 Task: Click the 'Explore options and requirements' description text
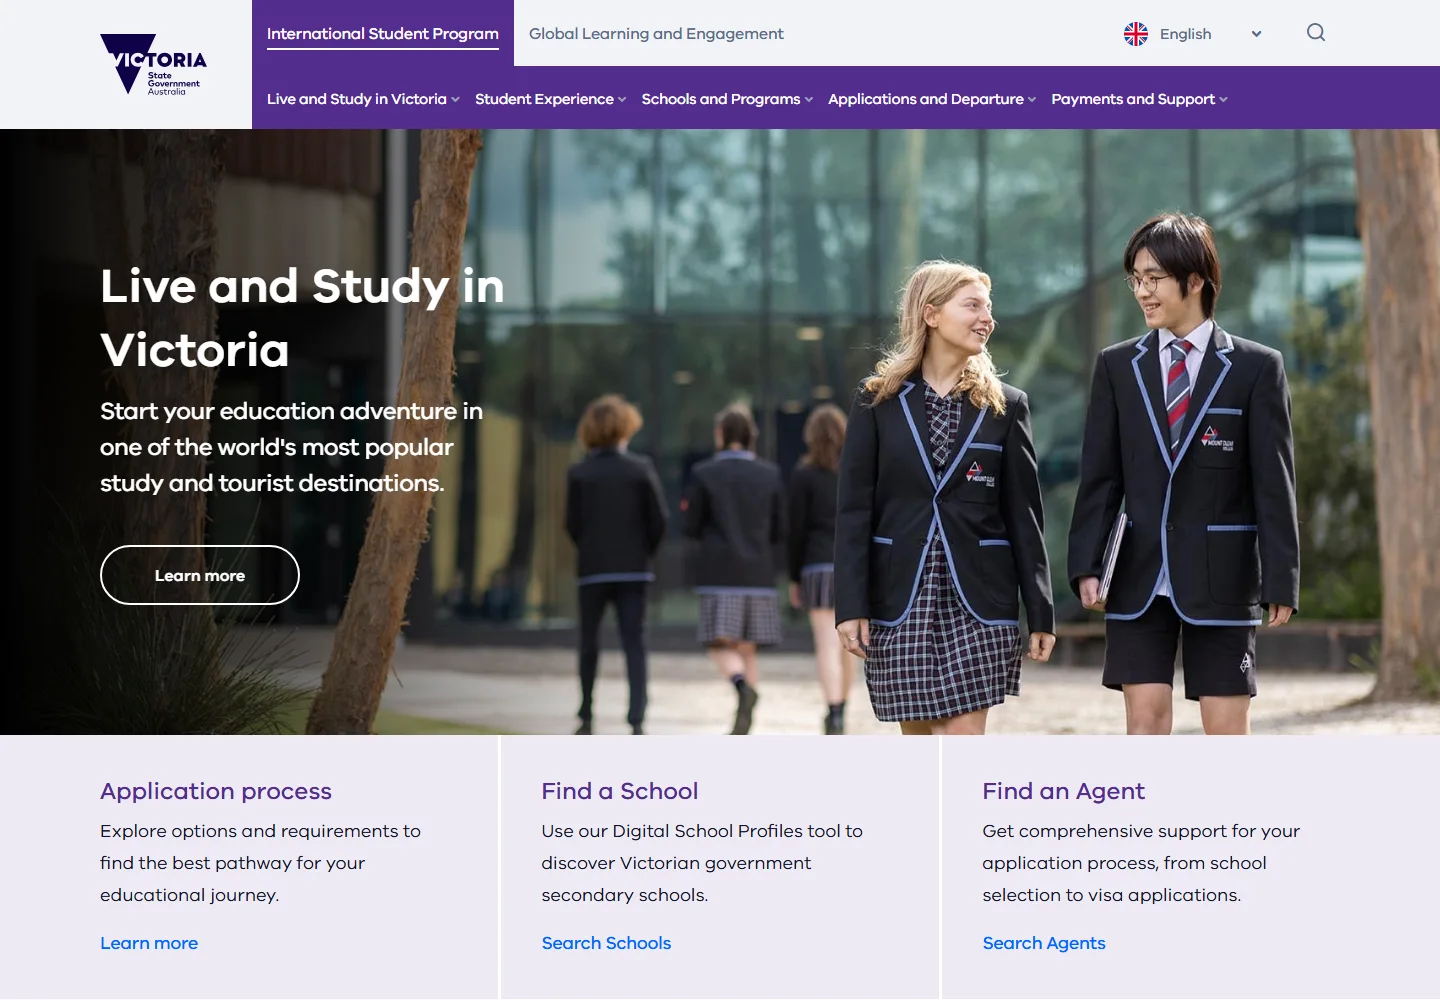coord(260,863)
